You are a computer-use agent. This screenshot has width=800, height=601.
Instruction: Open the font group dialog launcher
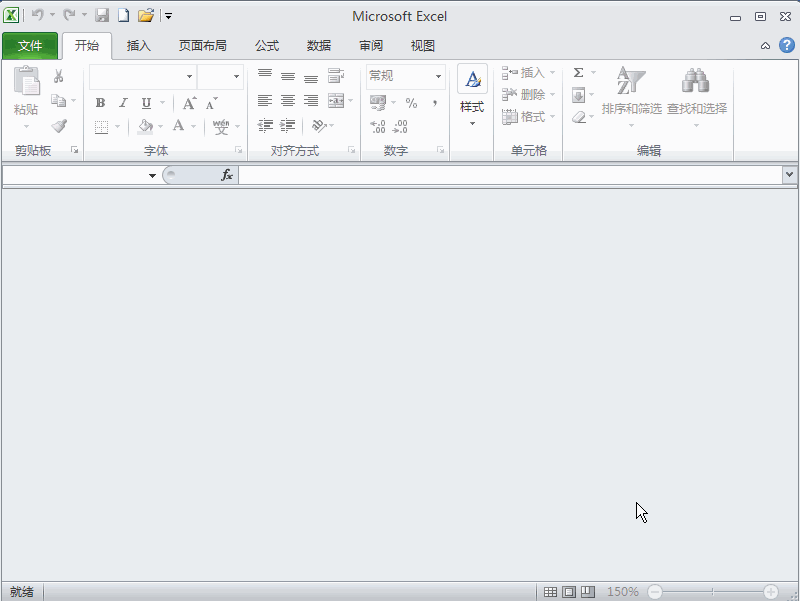pyautogui.click(x=239, y=150)
